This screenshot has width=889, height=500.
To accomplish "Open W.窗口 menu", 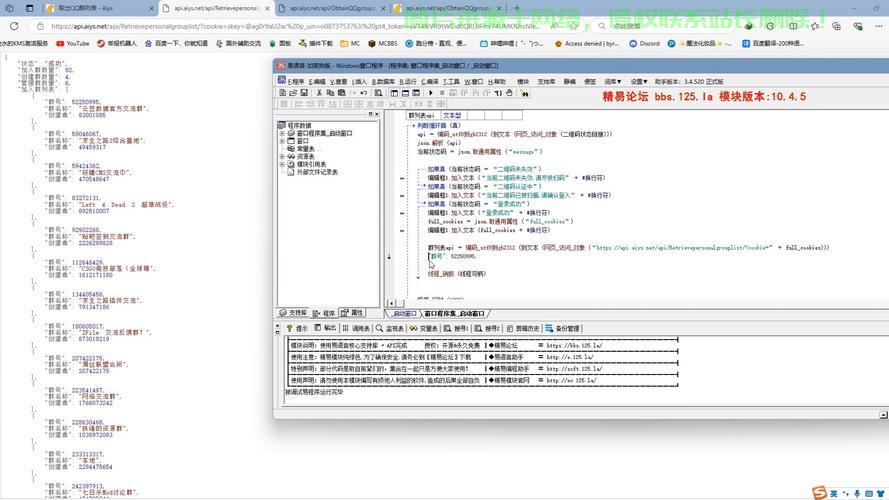I will [473, 82].
